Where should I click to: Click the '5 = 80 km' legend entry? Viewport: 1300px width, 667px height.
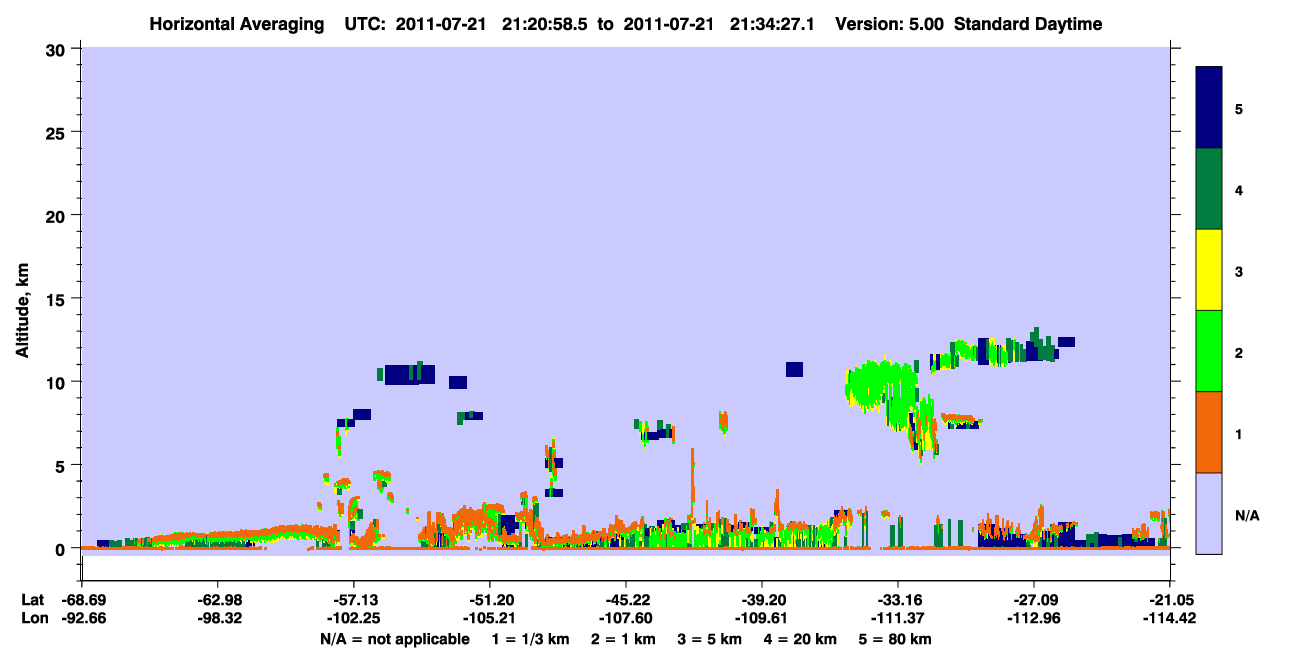click(893, 639)
